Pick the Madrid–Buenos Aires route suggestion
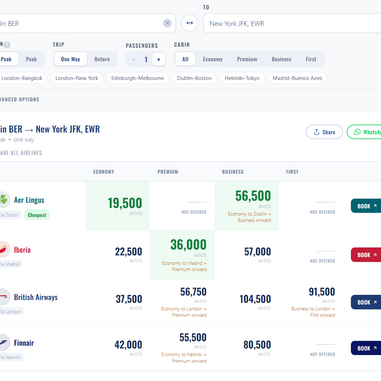The width and height of the screenshot is (381, 381). coord(297,78)
